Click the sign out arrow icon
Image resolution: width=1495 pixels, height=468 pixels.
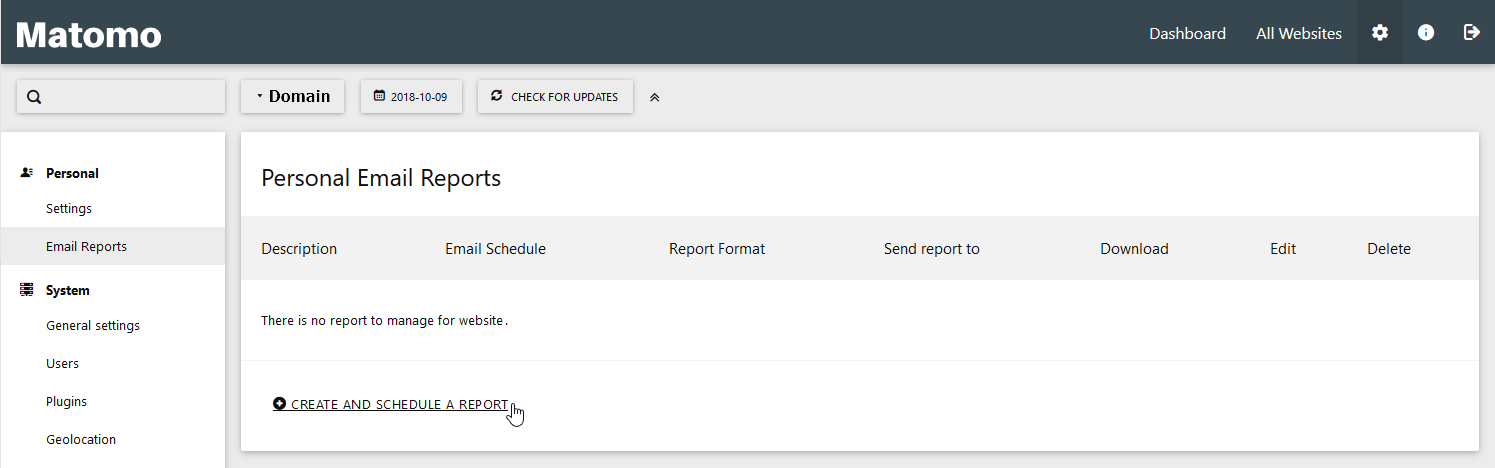click(x=1471, y=33)
